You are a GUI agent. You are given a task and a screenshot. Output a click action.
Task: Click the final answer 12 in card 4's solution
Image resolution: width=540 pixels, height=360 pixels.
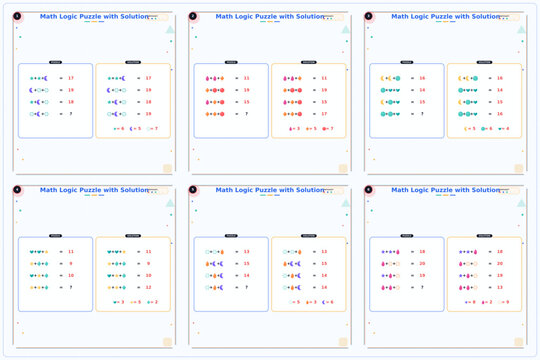148,287
